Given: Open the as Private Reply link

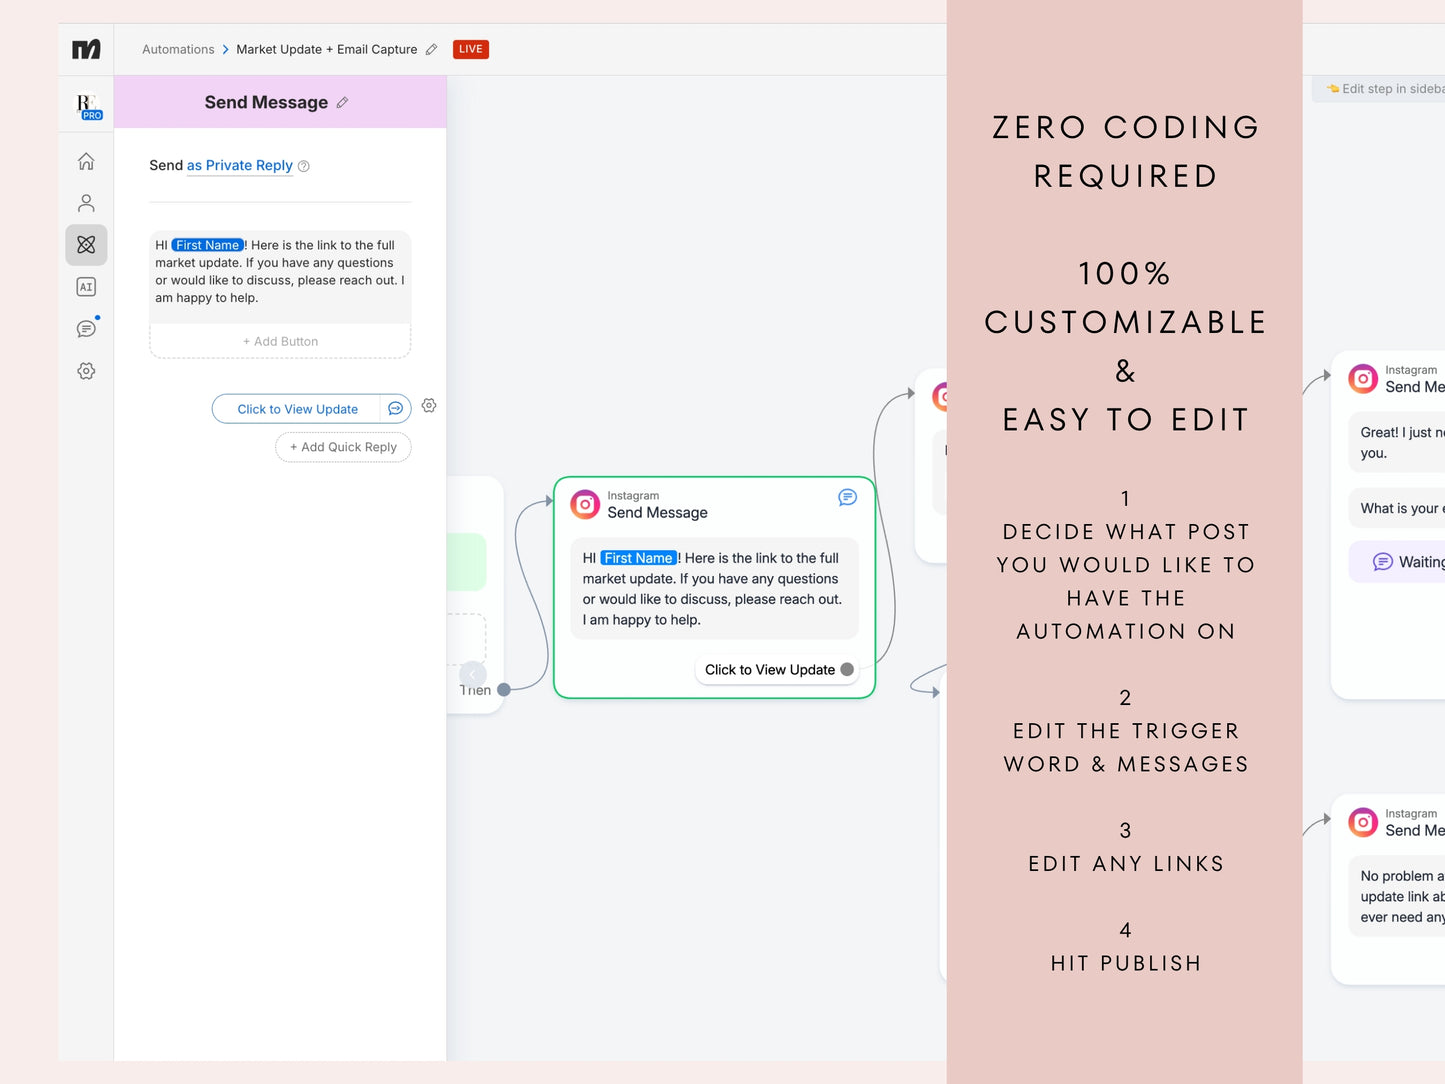Looking at the screenshot, I should coord(240,166).
